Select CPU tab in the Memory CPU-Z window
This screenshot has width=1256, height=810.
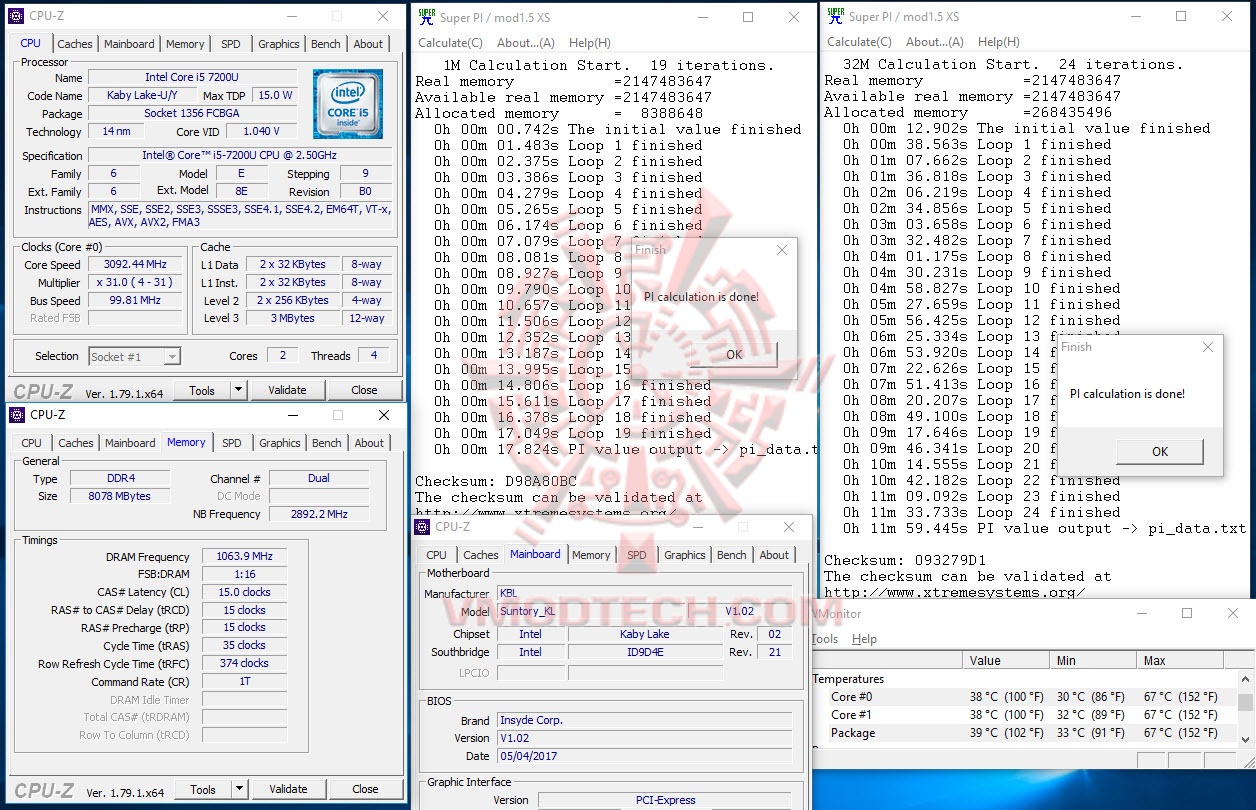click(32, 443)
